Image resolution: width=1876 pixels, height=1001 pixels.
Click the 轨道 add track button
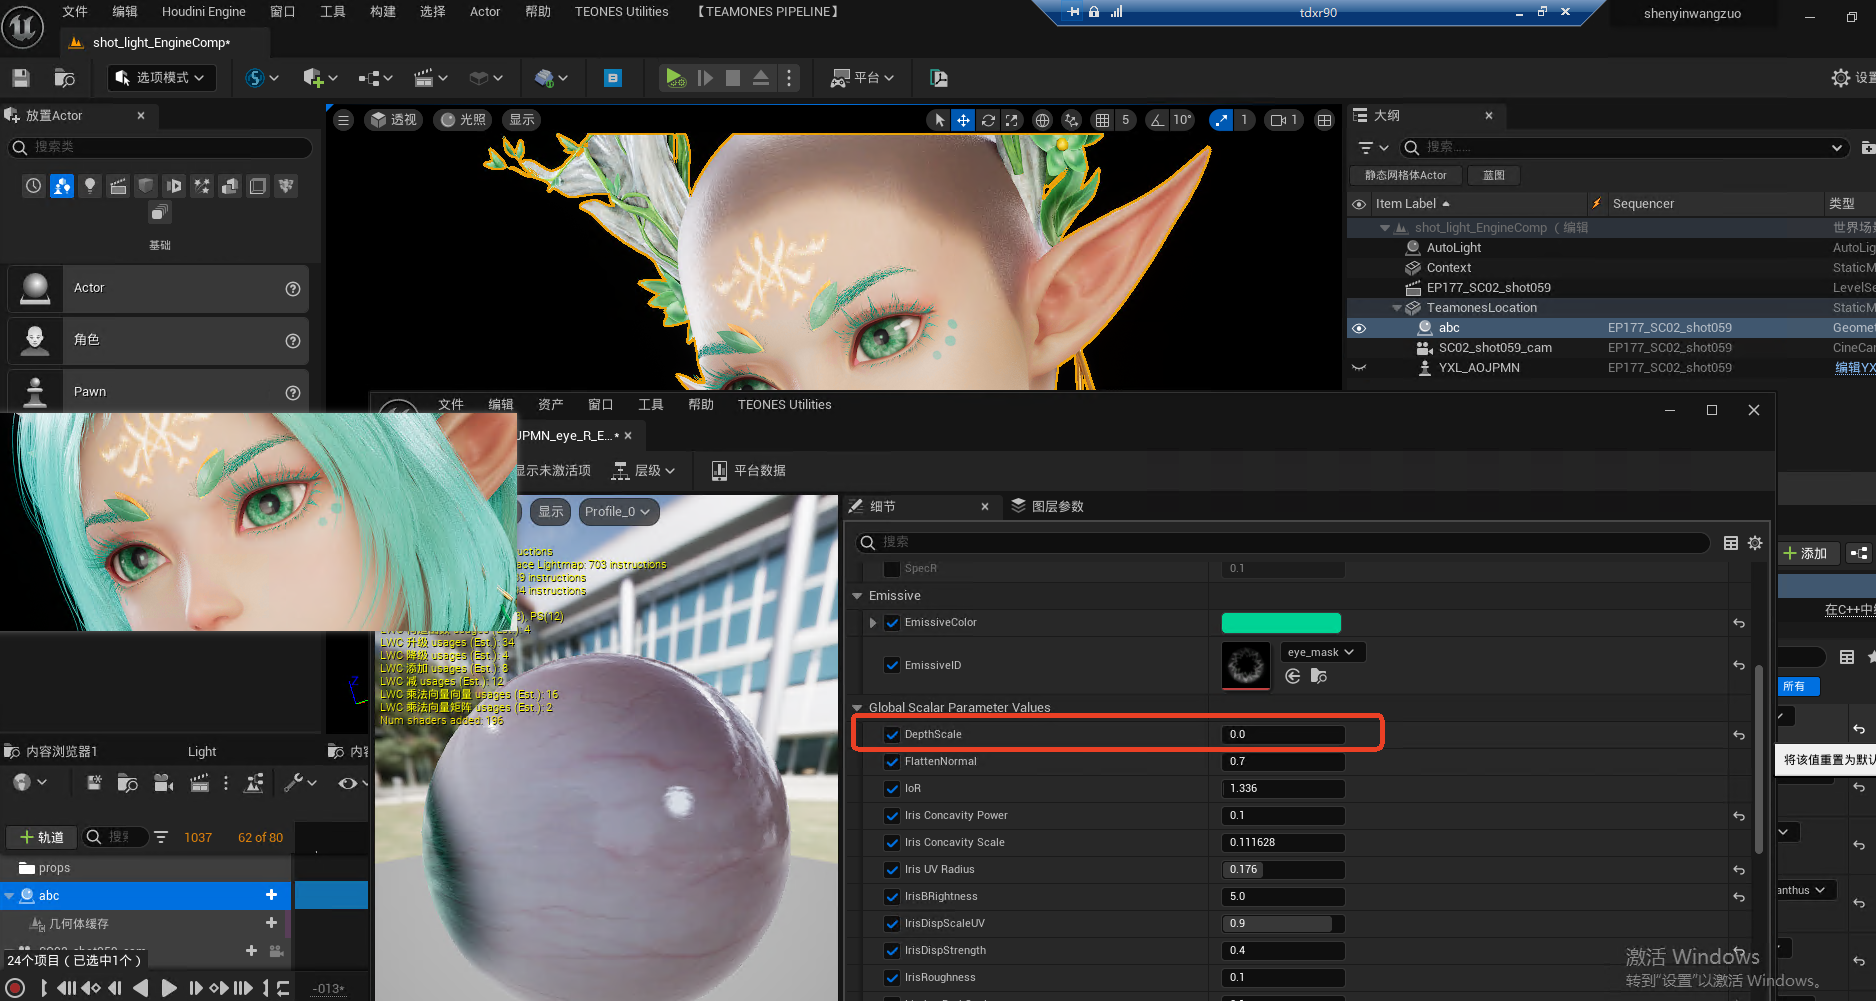coord(41,837)
